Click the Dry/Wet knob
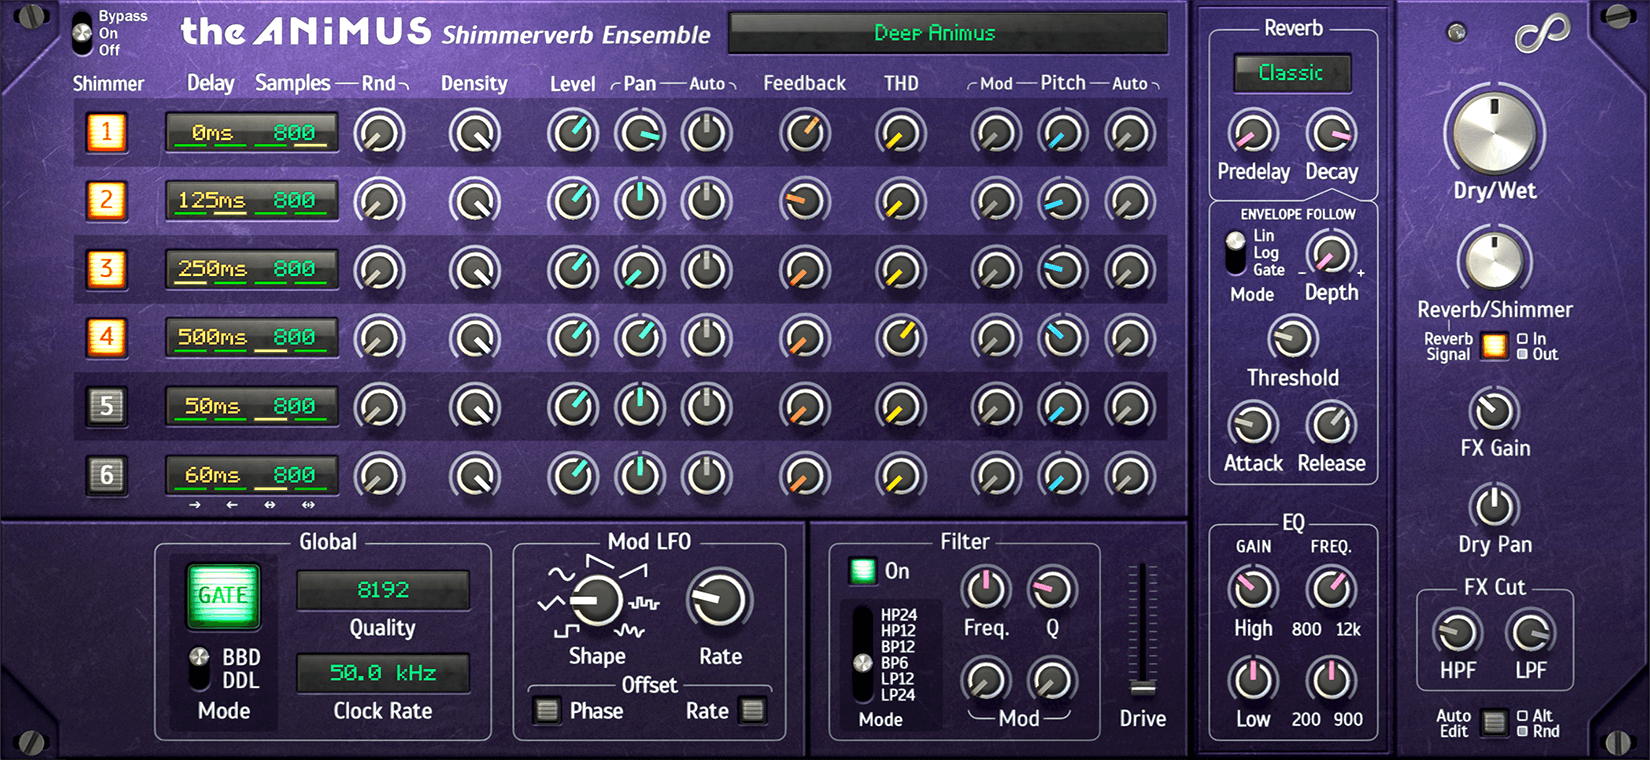The width and height of the screenshot is (1650, 760). point(1494,133)
